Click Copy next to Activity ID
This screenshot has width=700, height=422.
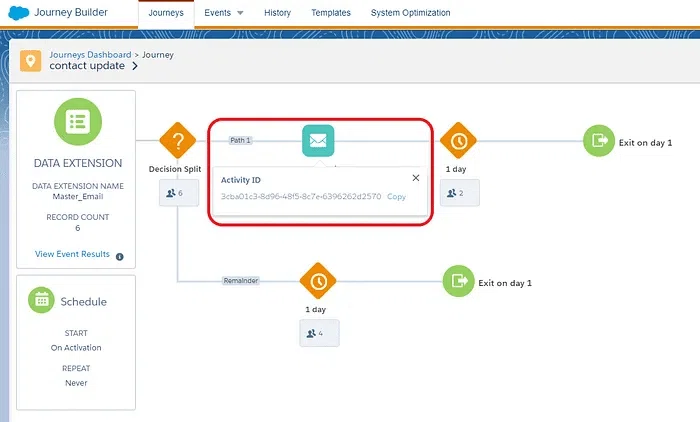tap(396, 196)
